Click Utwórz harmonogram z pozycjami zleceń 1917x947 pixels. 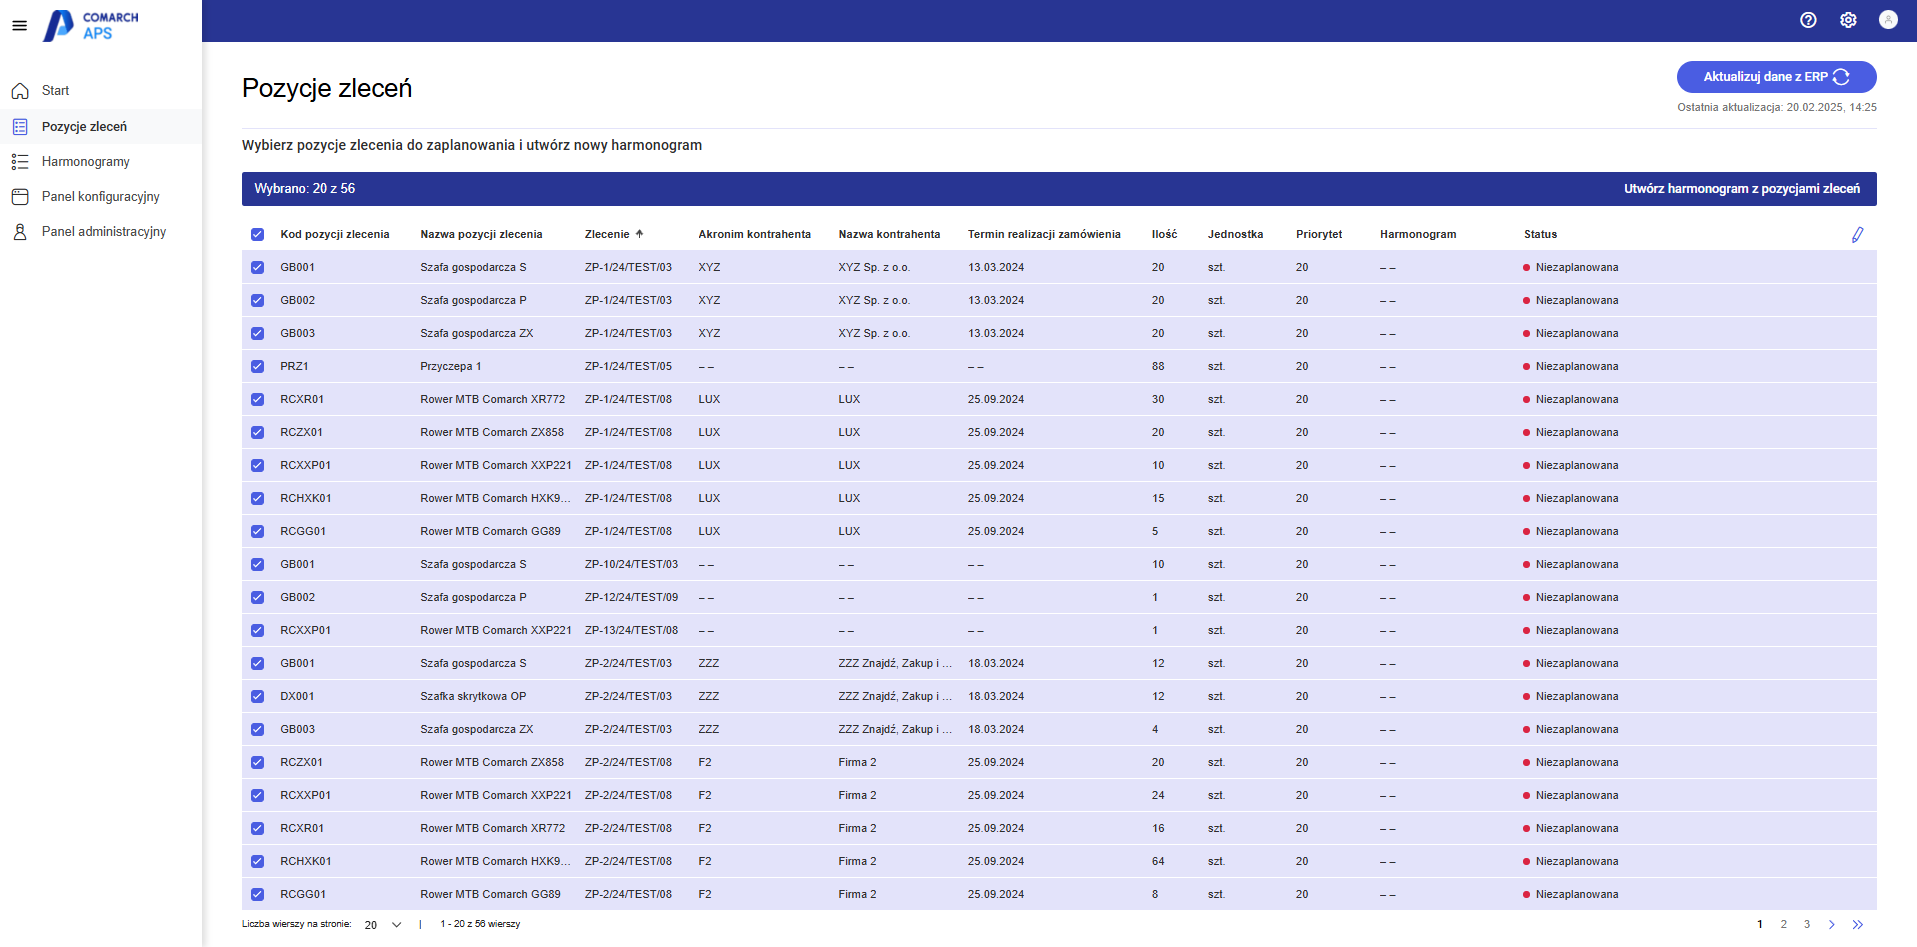coord(1741,189)
